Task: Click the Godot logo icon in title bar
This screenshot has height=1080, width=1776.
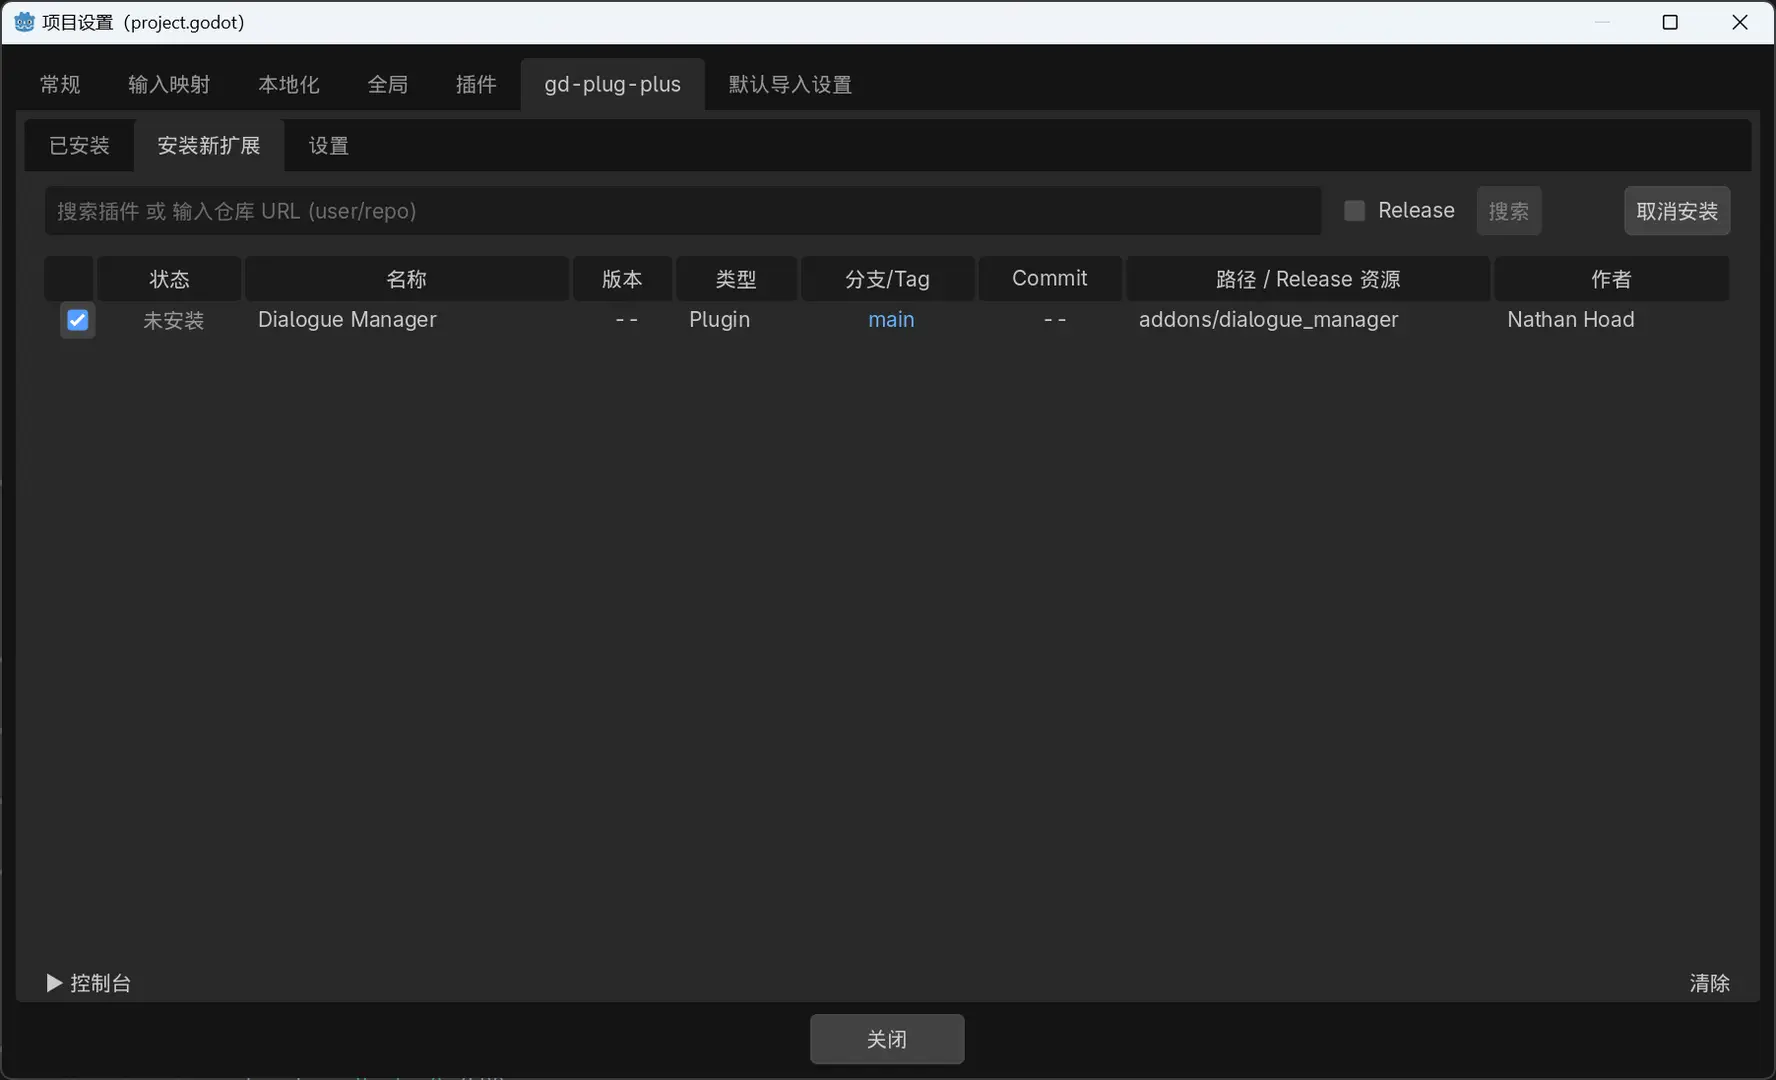Action: coord(24,21)
